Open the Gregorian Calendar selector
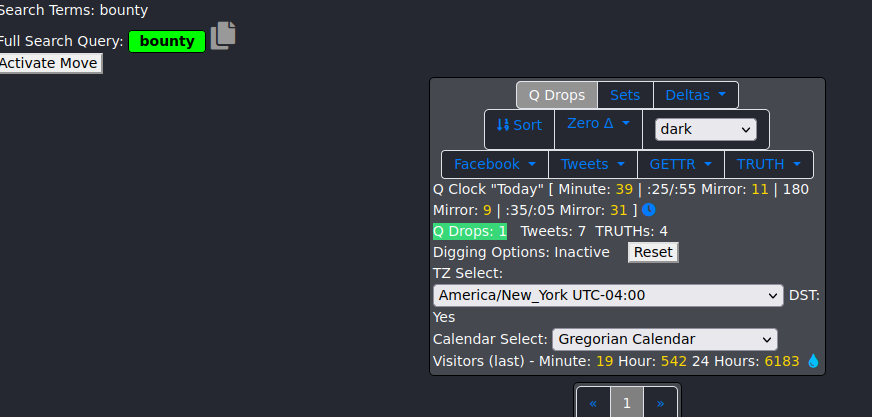The height and width of the screenshot is (417, 872). pyautogui.click(x=665, y=339)
